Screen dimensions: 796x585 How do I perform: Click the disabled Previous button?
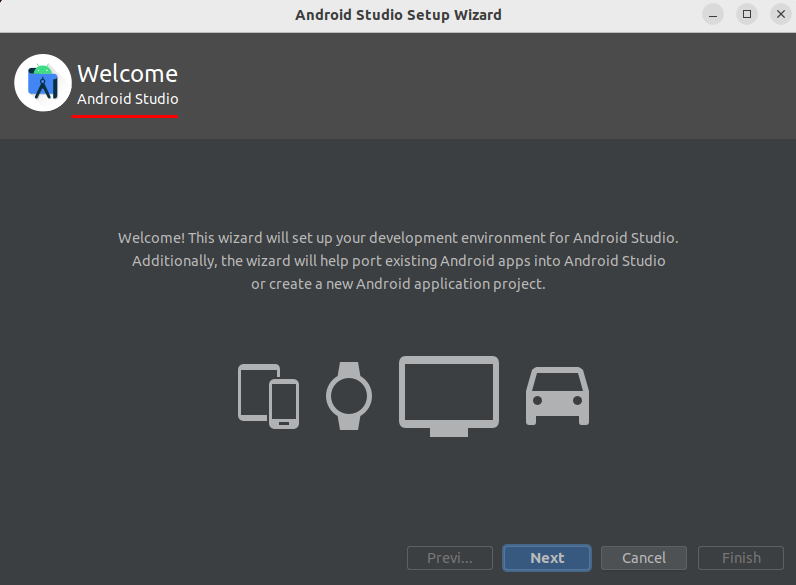point(450,558)
